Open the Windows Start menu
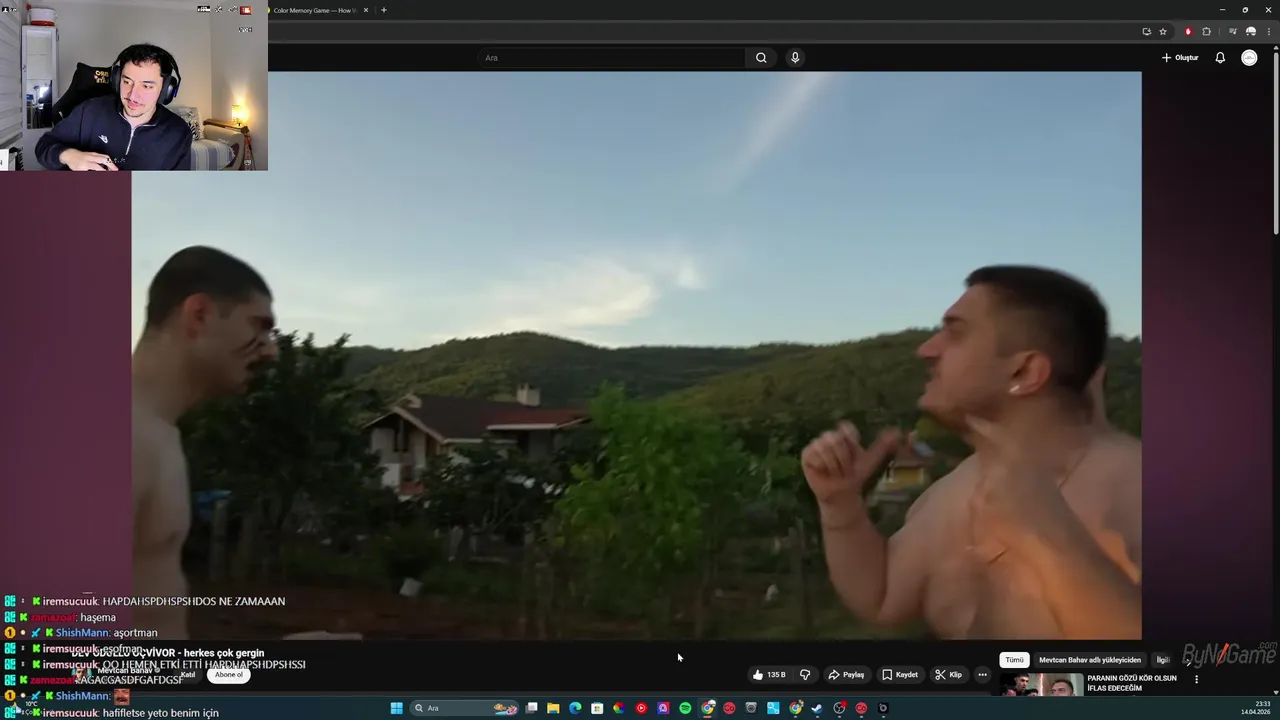 (396, 708)
